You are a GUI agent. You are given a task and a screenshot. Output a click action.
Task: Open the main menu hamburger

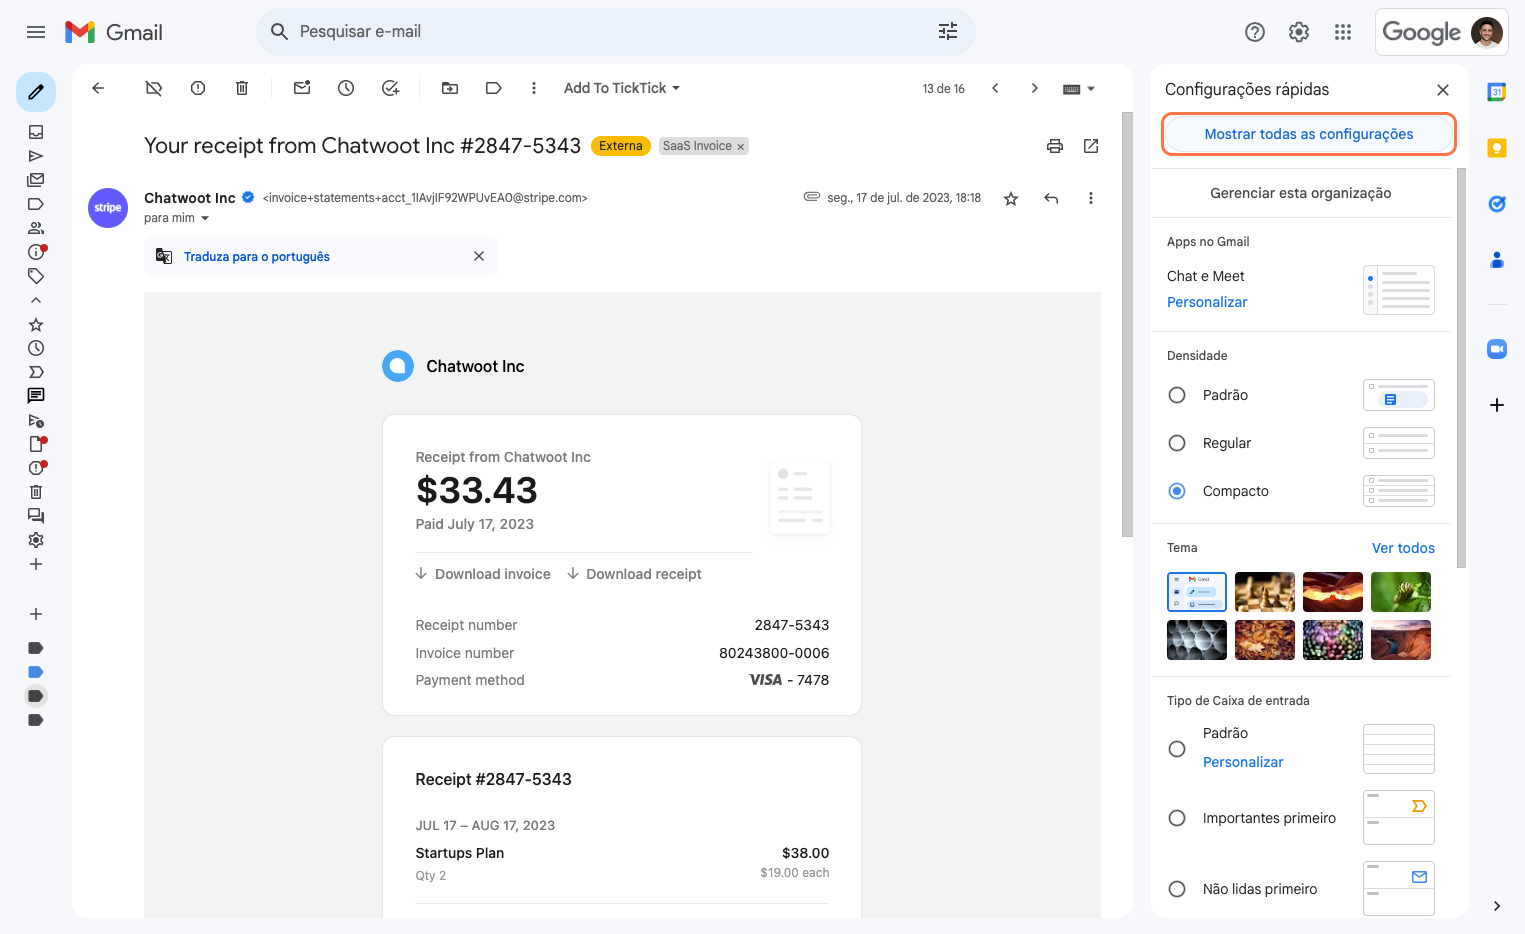point(36,32)
